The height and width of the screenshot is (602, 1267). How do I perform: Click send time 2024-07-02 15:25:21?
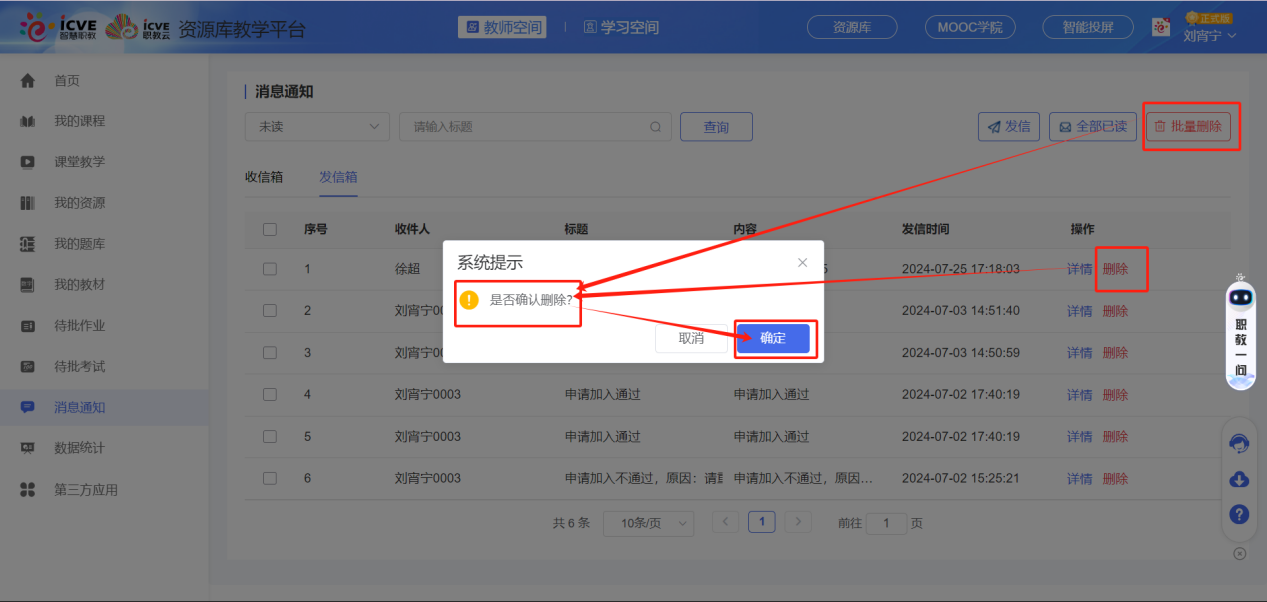tap(961, 479)
